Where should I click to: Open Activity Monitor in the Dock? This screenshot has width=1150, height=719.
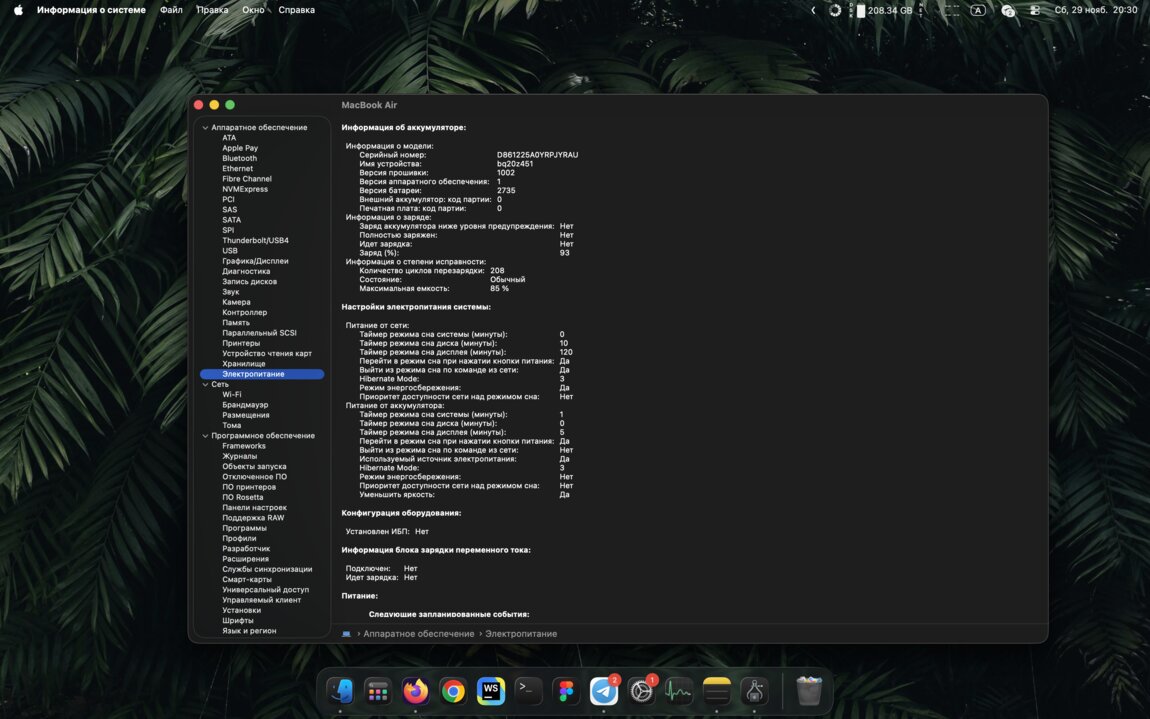[x=679, y=691]
